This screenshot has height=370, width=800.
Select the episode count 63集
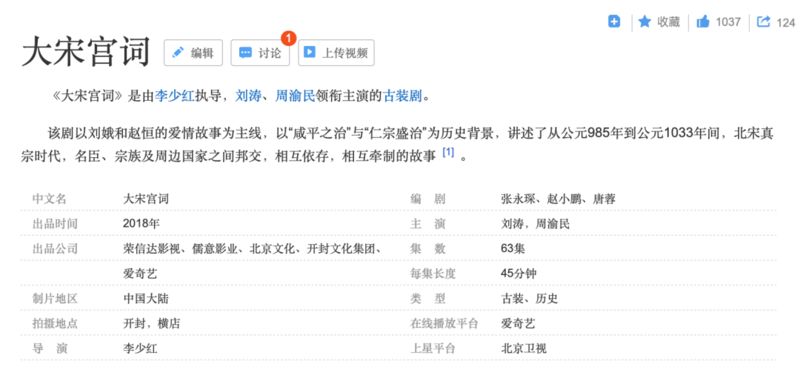[513, 249]
